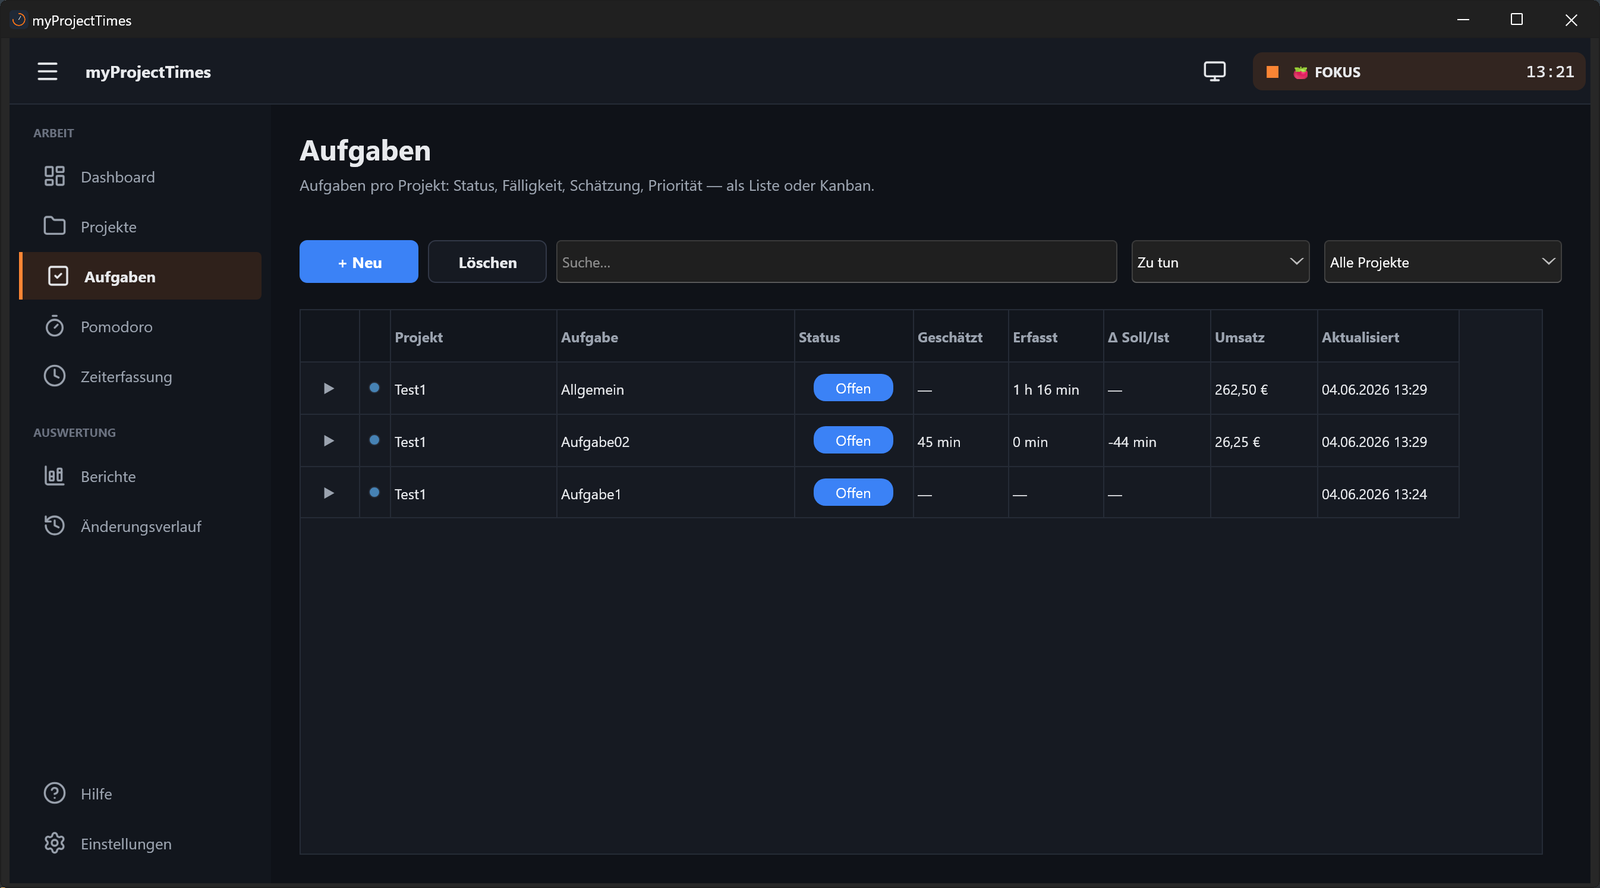Sort by the Δ Soll/Ist column header
Image resolution: width=1600 pixels, height=888 pixels.
coord(1157,337)
